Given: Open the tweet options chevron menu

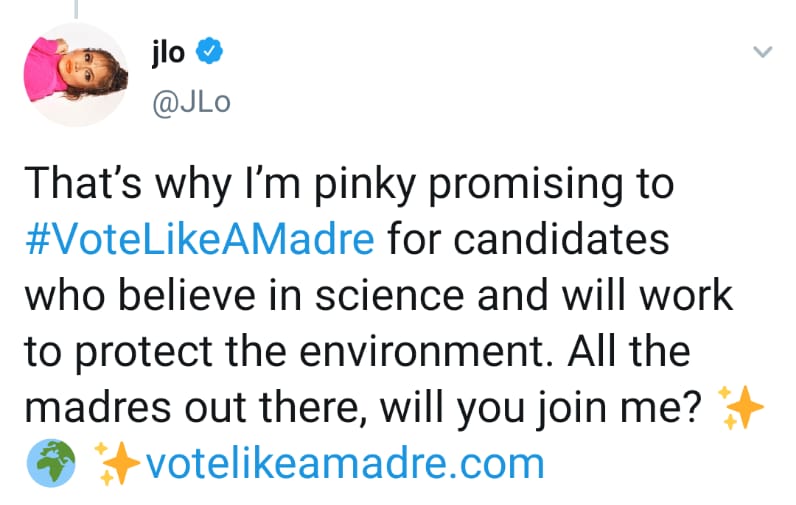Looking at the screenshot, I should point(763,52).
